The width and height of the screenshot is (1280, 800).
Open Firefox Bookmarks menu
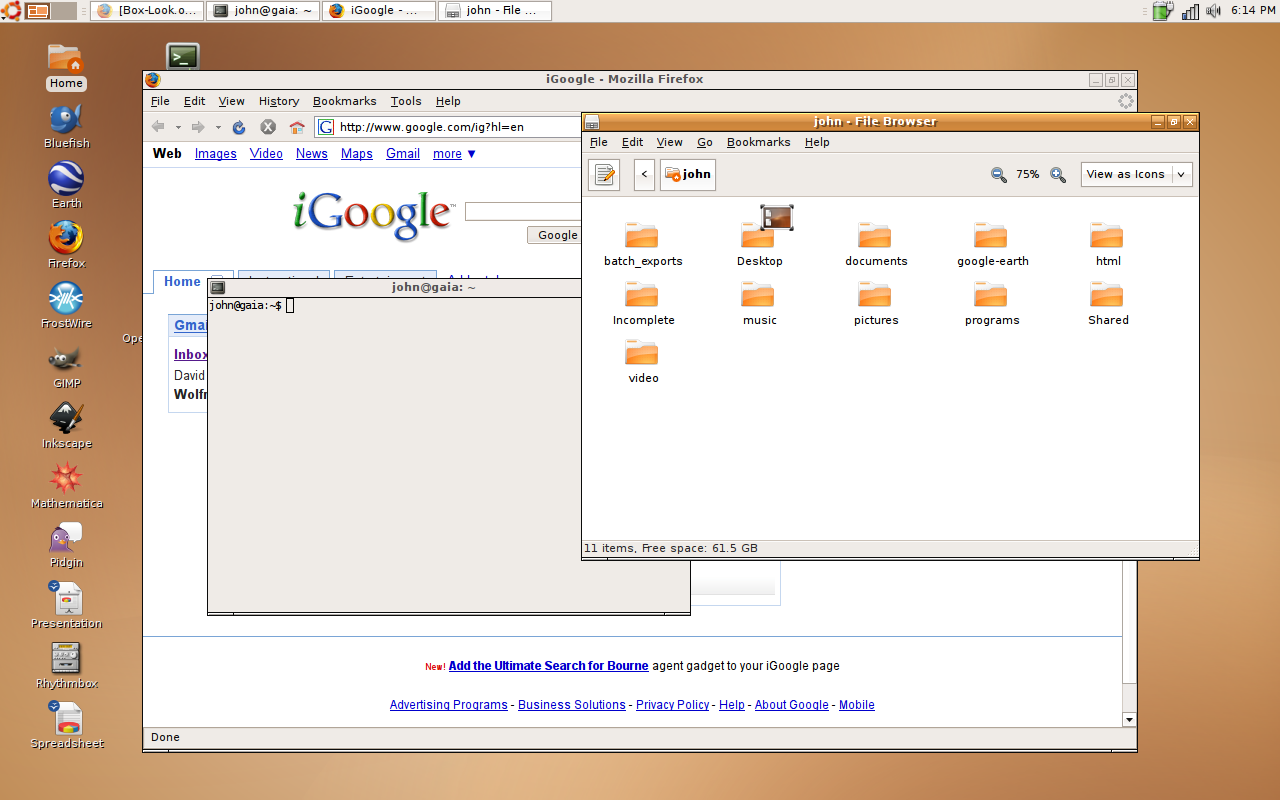click(x=345, y=101)
